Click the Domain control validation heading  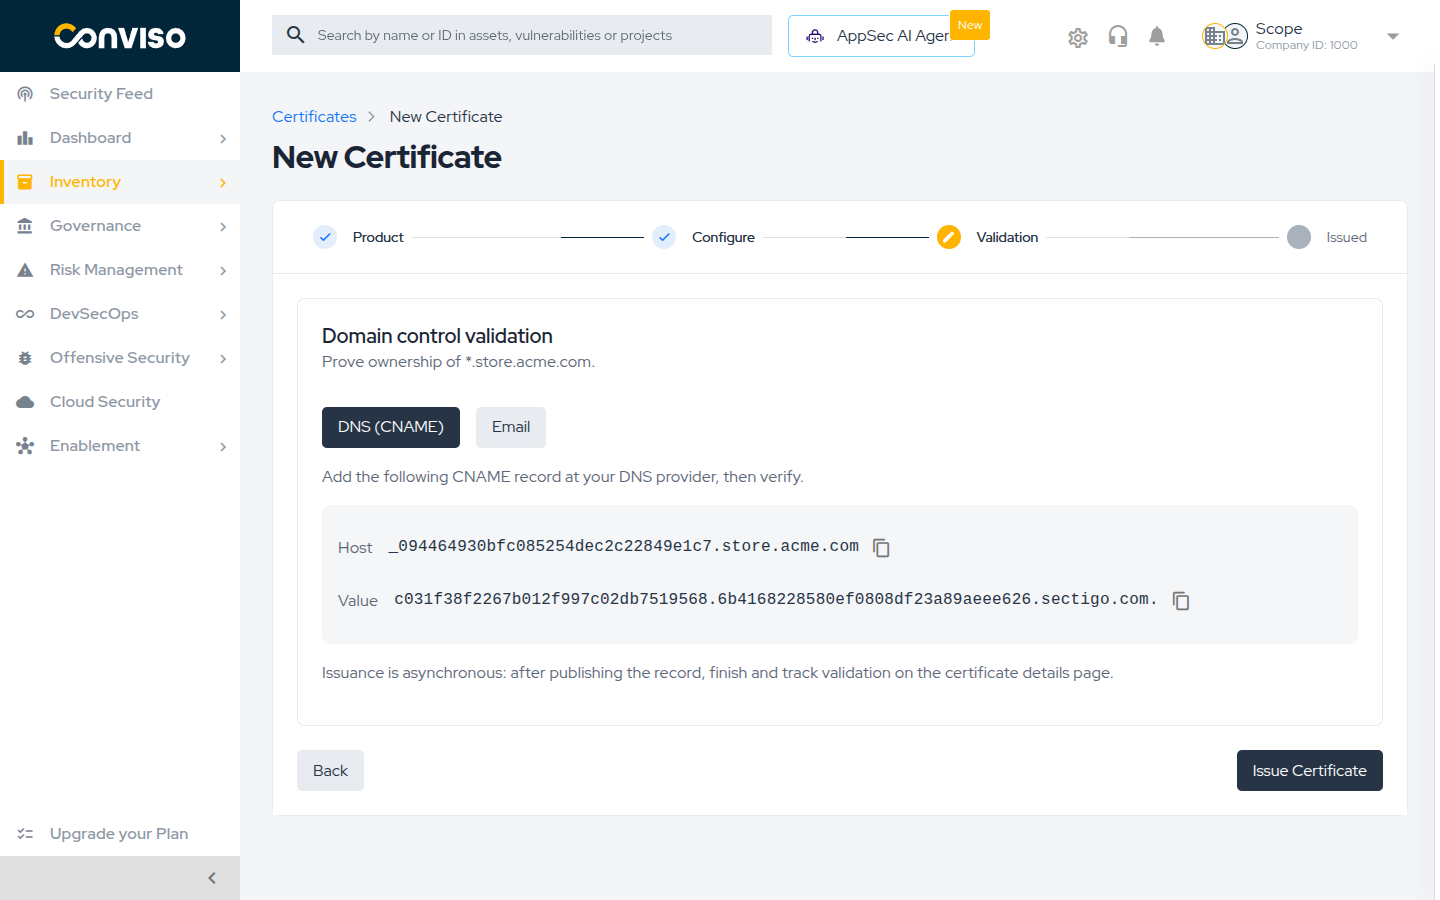pyautogui.click(x=437, y=336)
